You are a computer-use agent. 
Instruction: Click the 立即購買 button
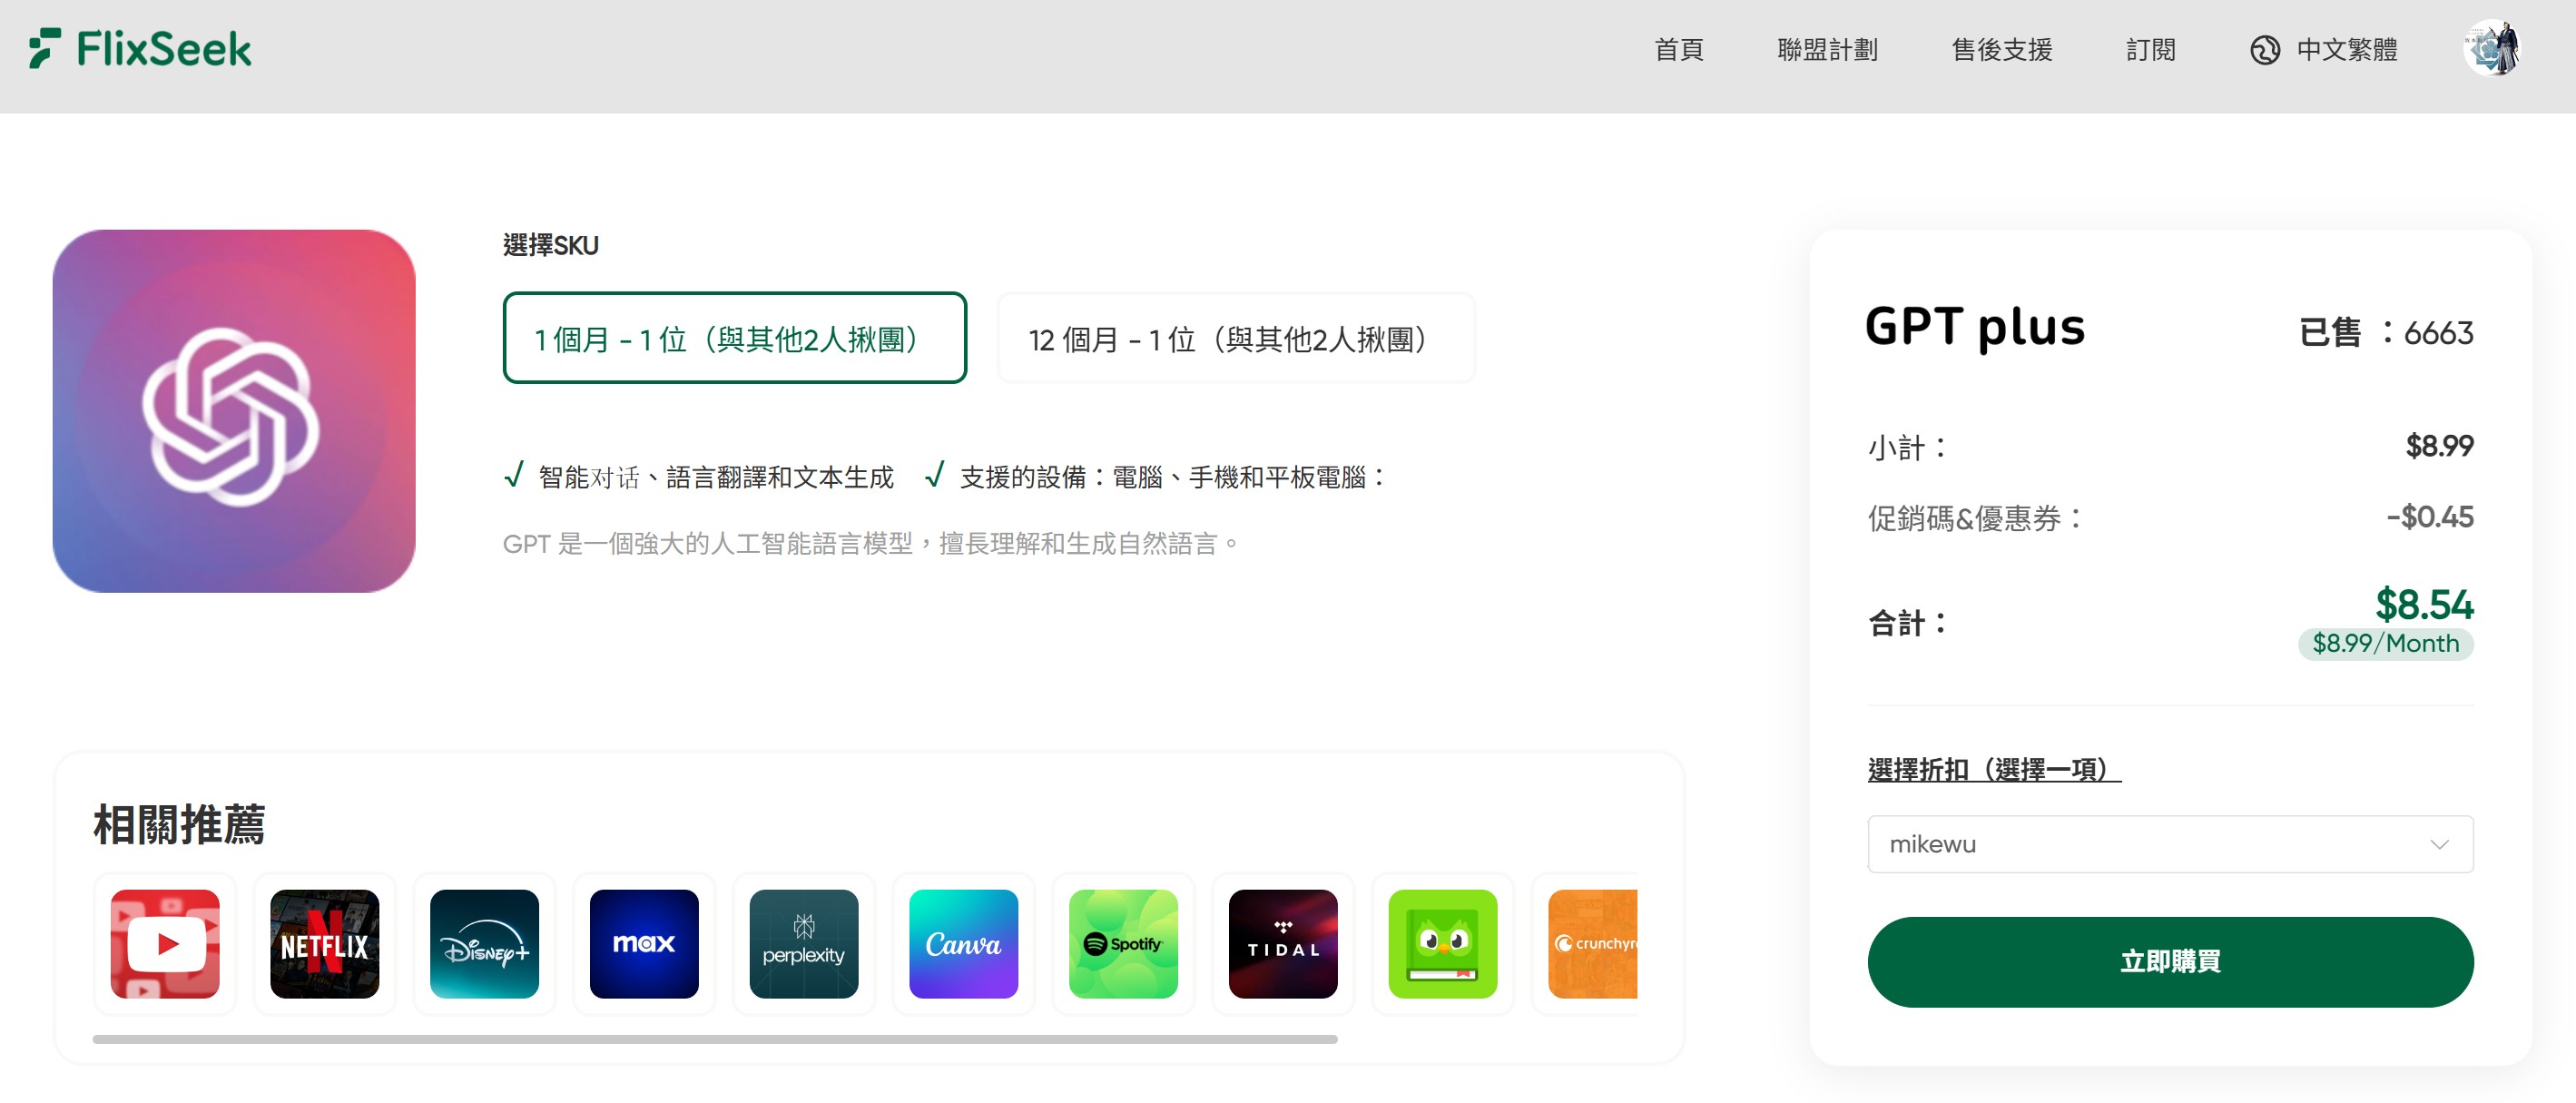tap(2169, 961)
